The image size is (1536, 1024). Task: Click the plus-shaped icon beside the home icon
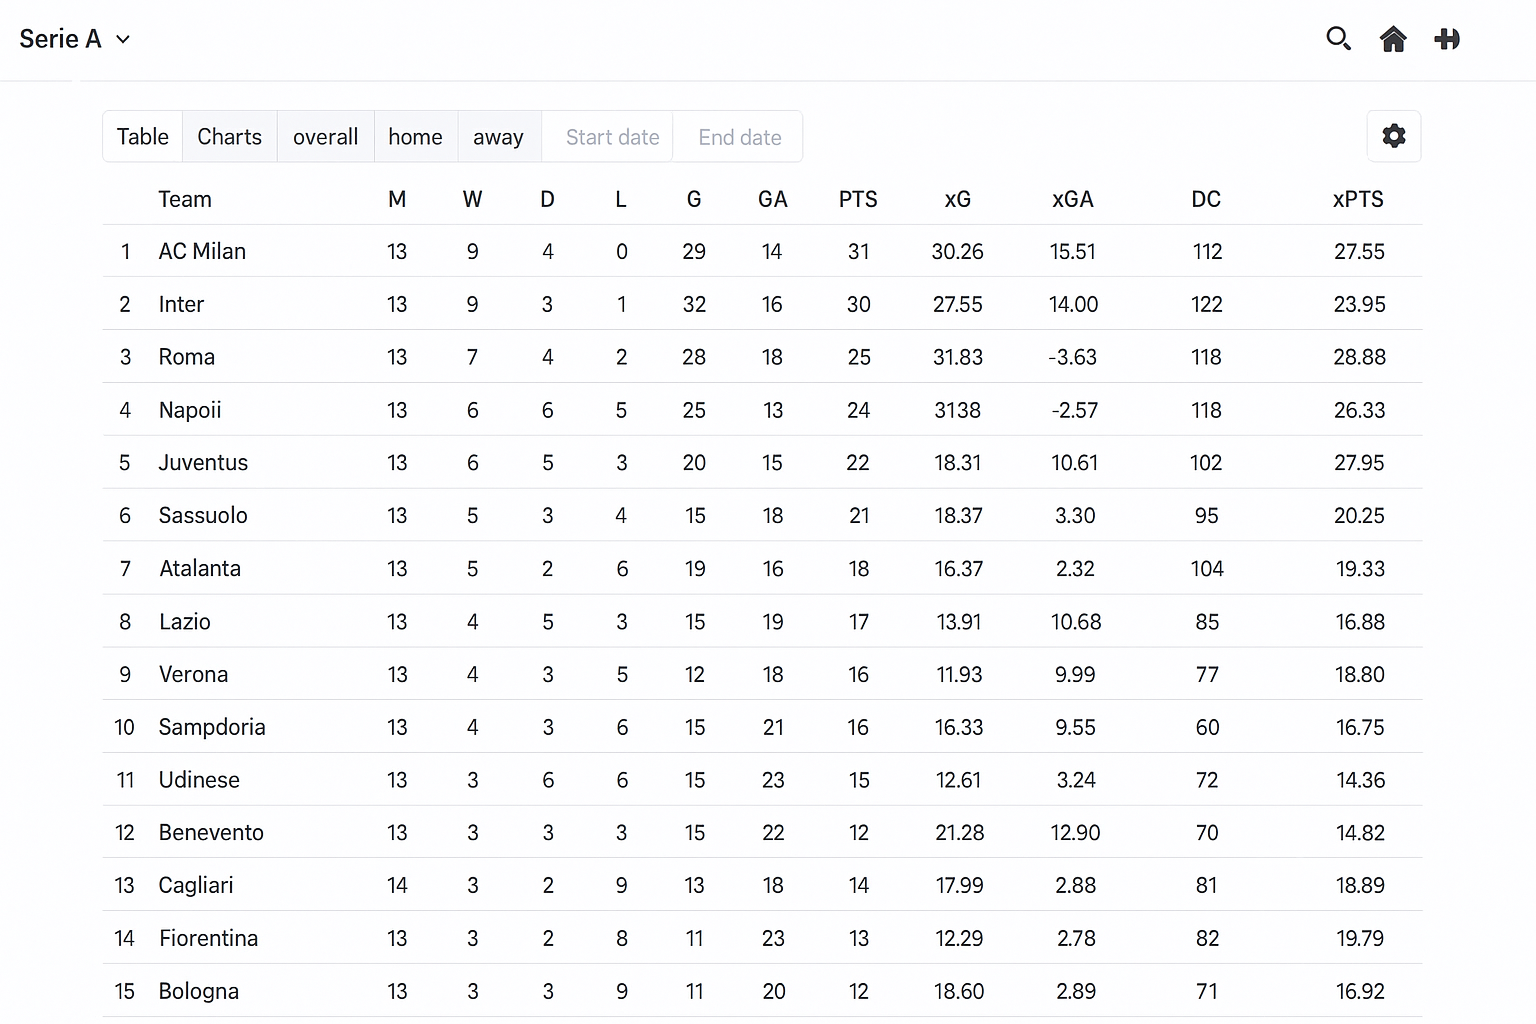point(1447,39)
